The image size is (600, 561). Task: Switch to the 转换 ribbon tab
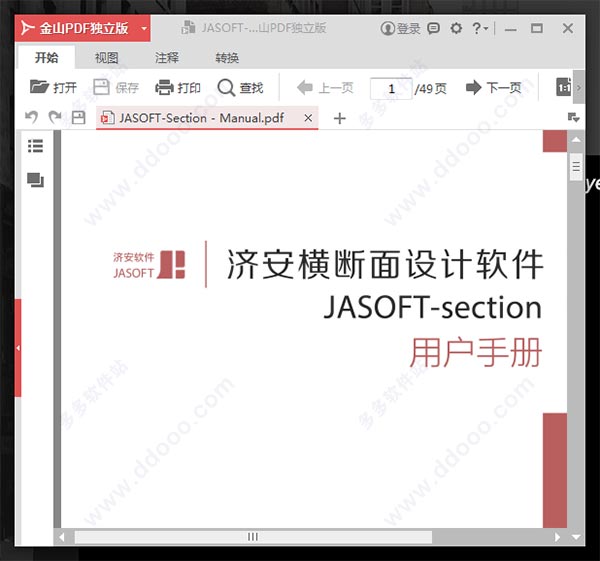click(x=227, y=58)
